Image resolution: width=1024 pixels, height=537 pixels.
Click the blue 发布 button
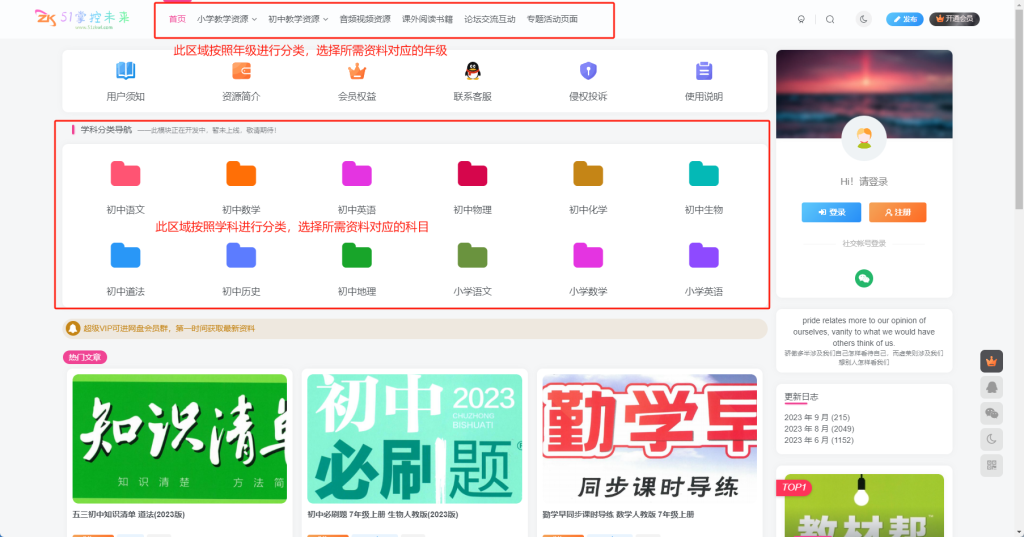pyautogui.click(x=904, y=19)
